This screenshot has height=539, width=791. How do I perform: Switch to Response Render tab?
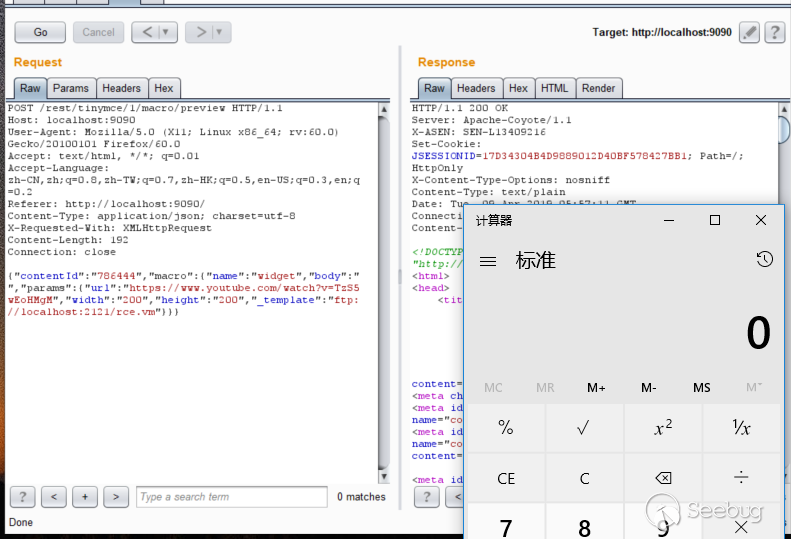pyautogui.click(x=598, y=88)
